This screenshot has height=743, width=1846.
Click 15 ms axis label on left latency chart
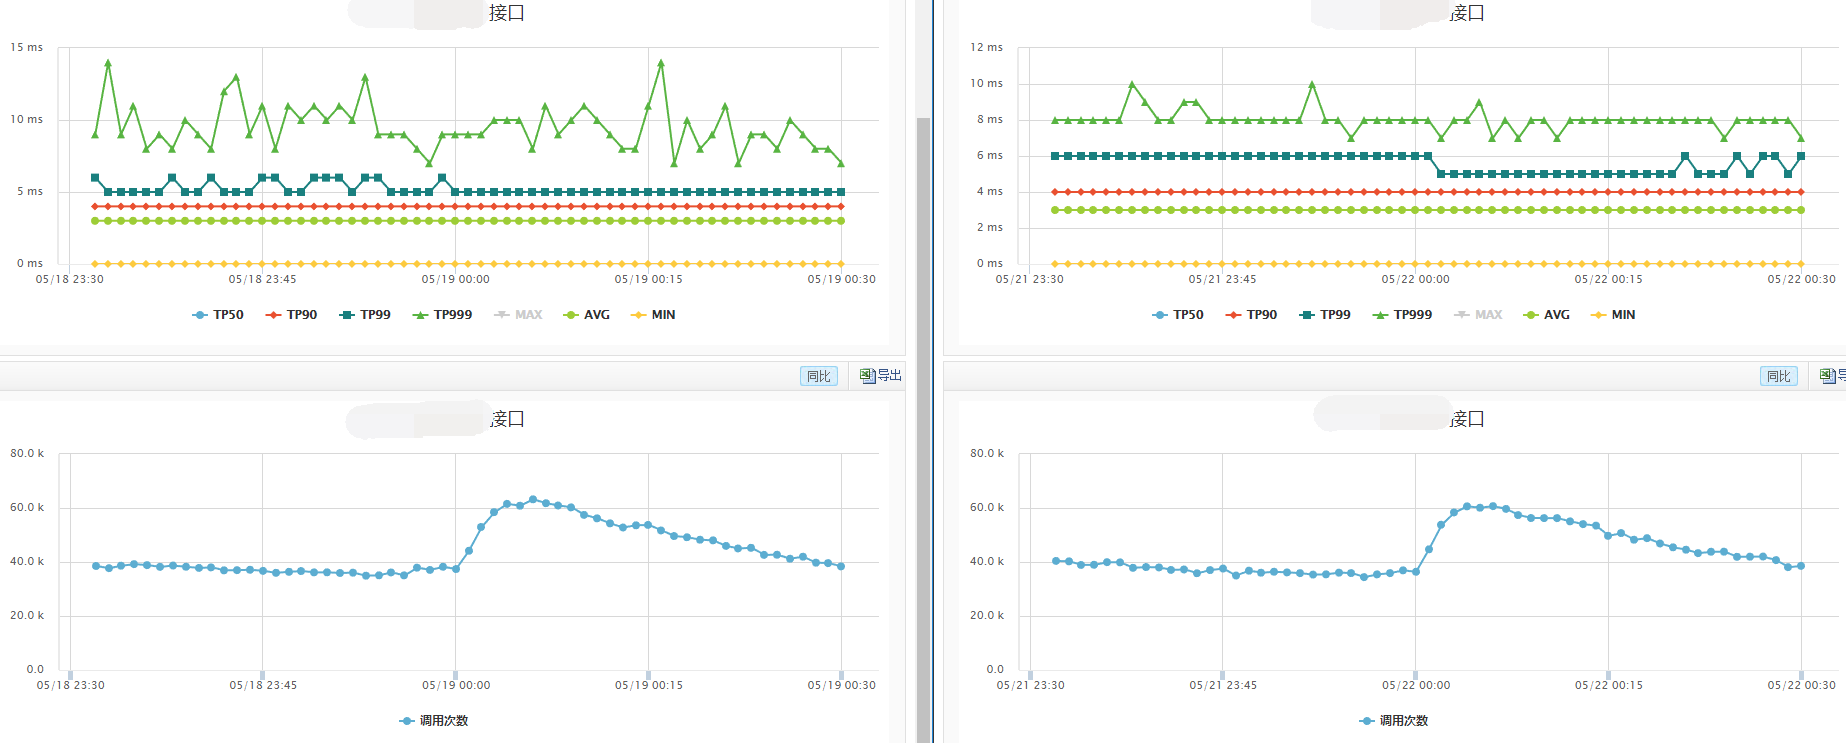pos(27,48)
